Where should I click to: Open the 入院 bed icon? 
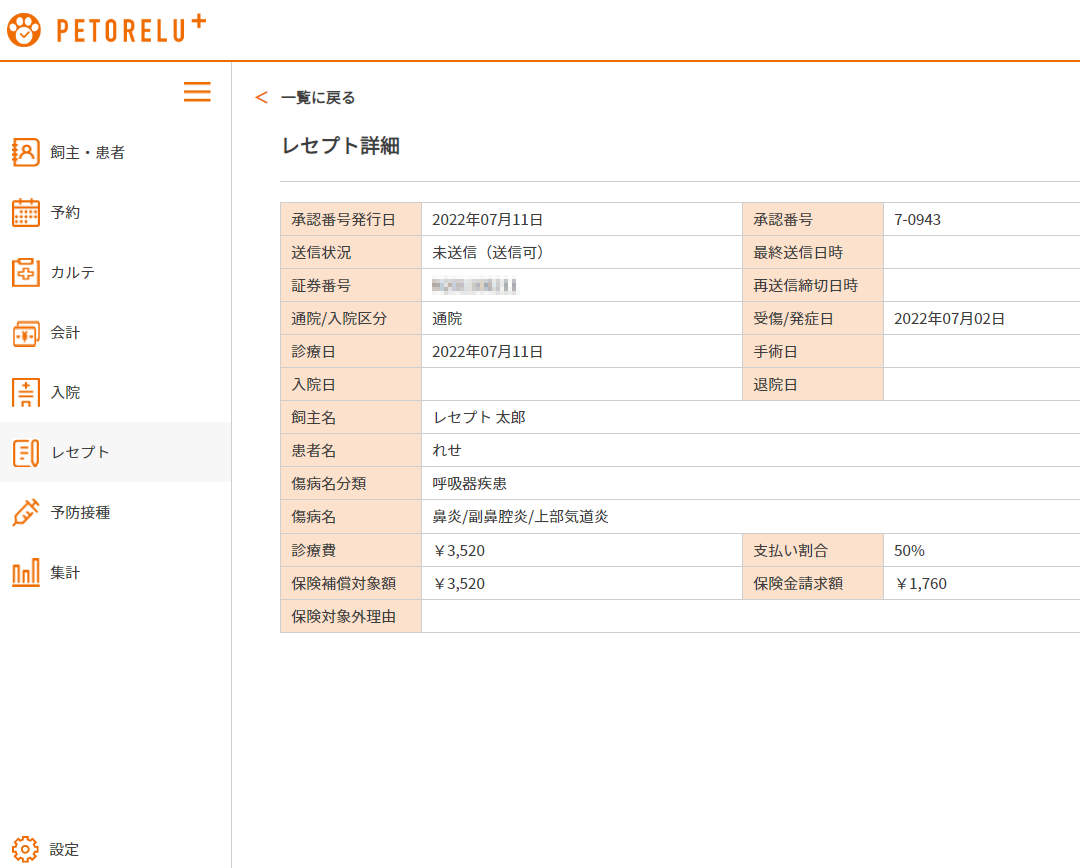point(25,393)
